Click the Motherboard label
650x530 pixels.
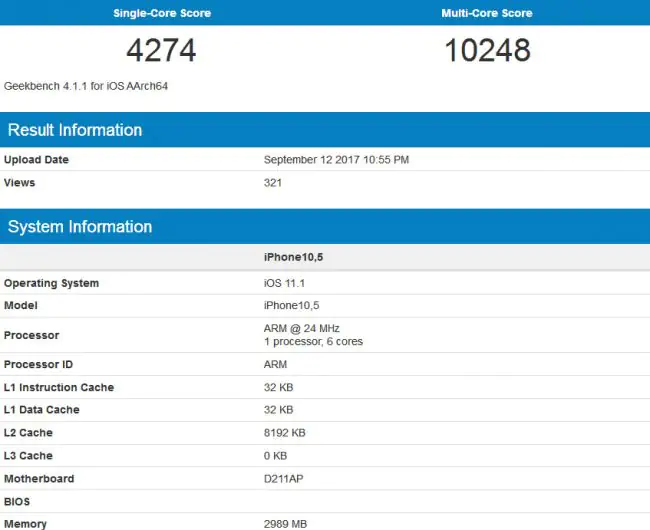(39, 479)
